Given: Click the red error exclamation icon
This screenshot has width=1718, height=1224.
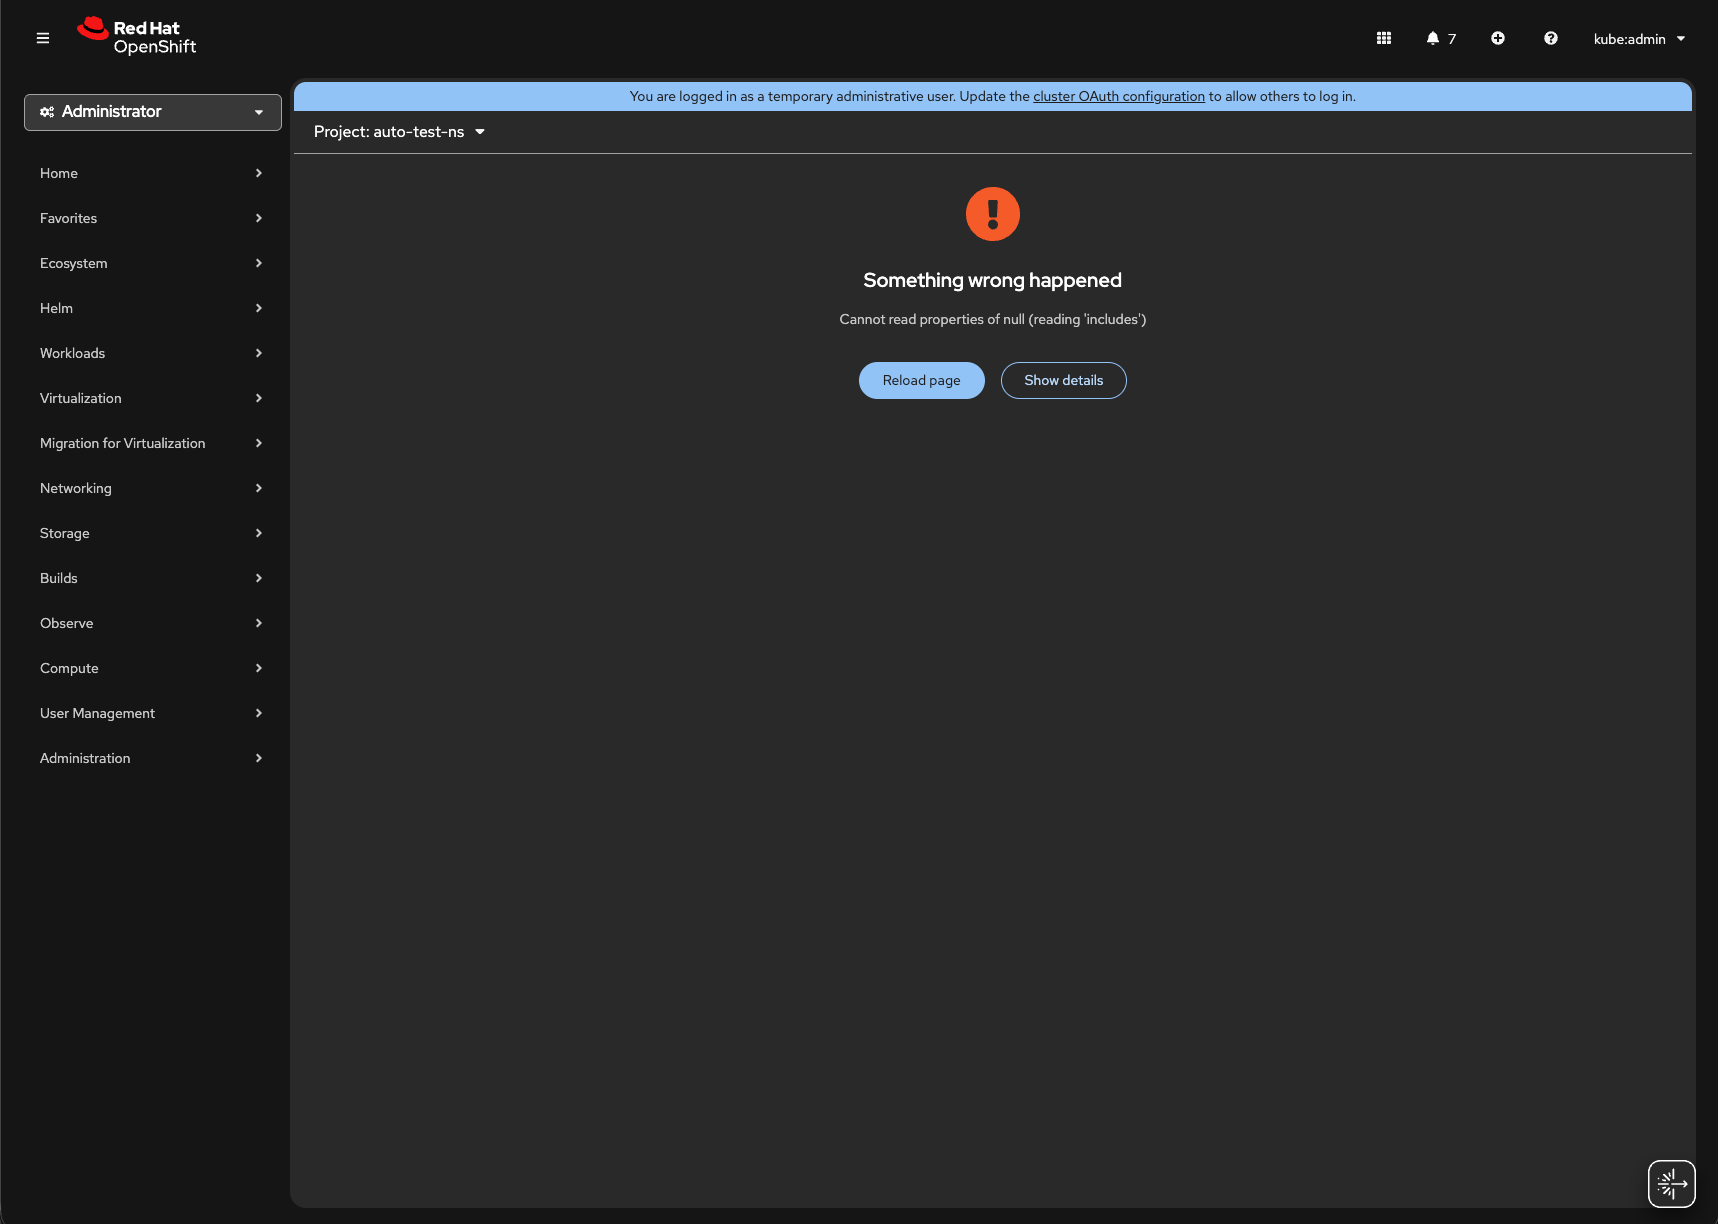Looking at the screenshot, I should tap(993, 214).
